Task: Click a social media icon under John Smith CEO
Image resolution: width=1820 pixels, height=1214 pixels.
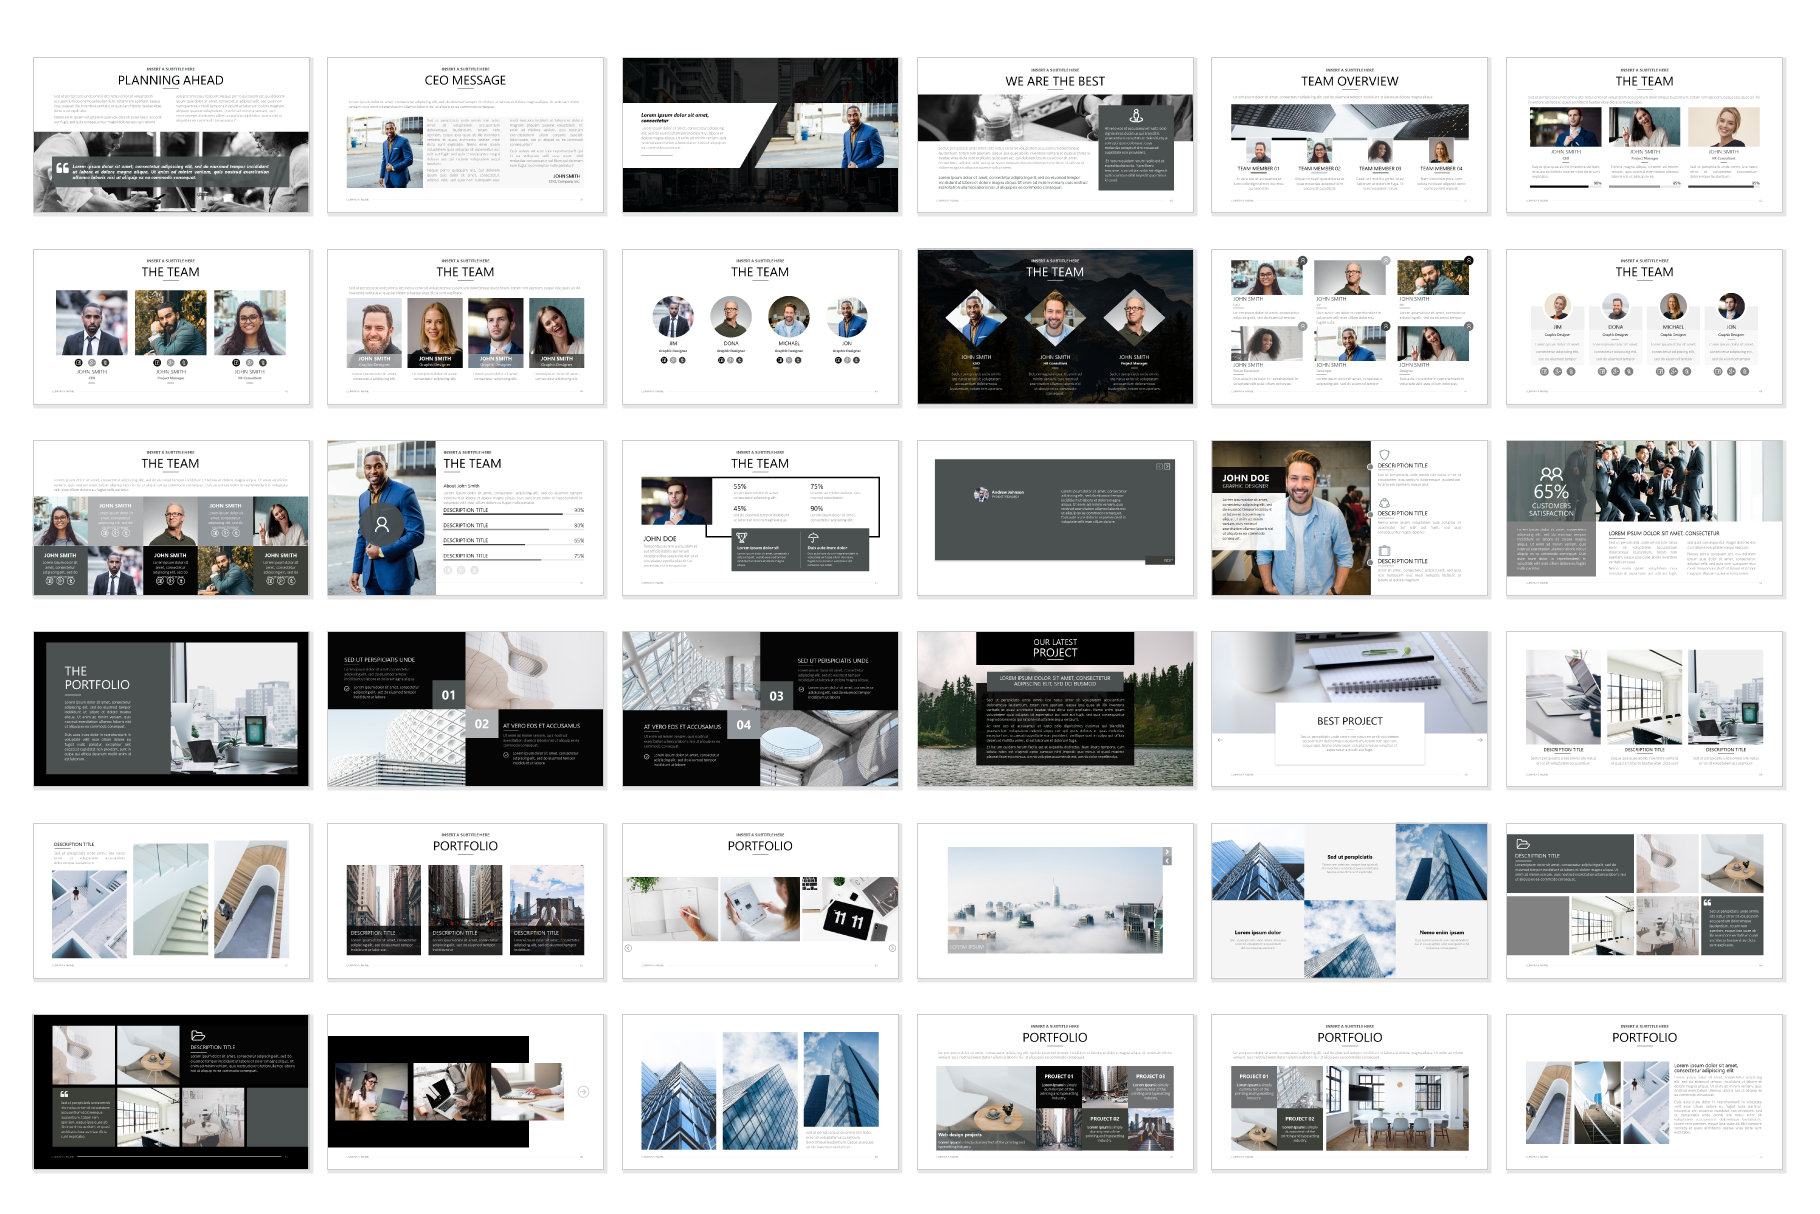Action: (x=78, y=362)
